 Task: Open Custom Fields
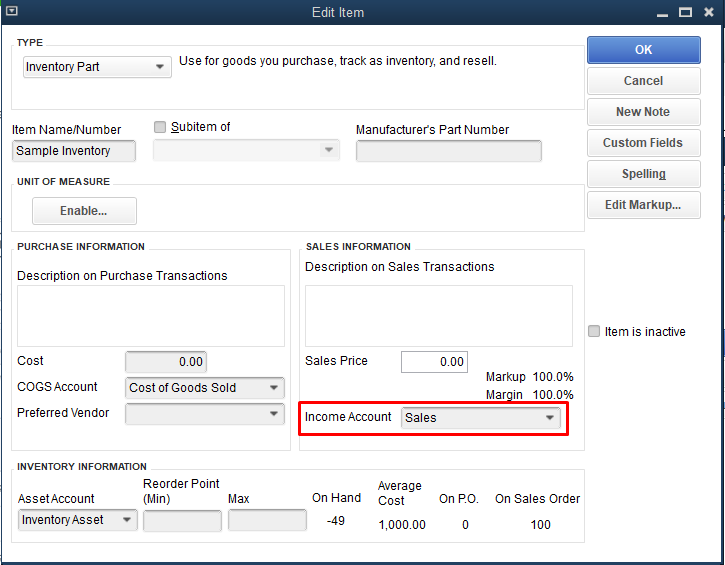pyautogui.click(x=643, y=143)
